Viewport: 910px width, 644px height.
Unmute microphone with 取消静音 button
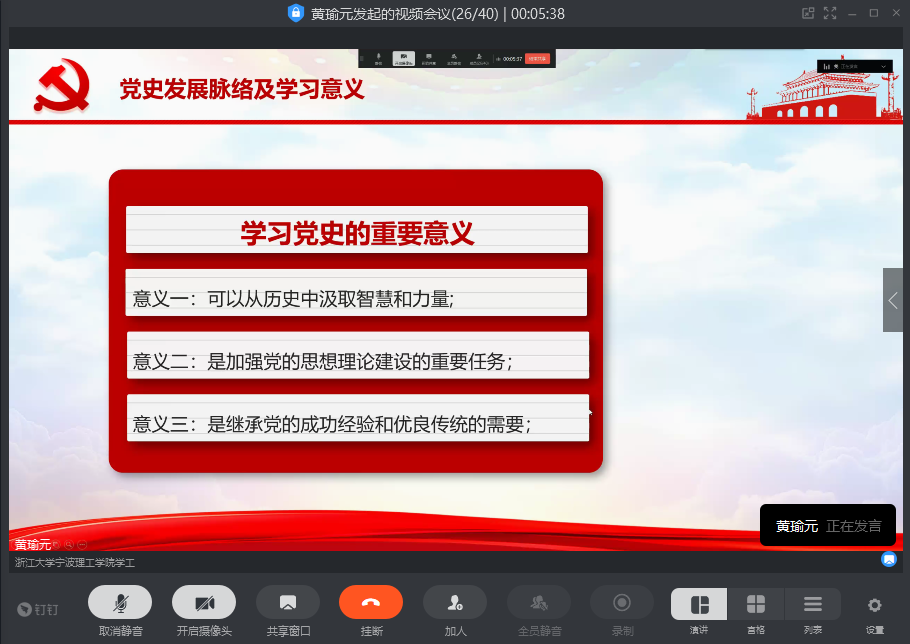[x=120, y=603]
